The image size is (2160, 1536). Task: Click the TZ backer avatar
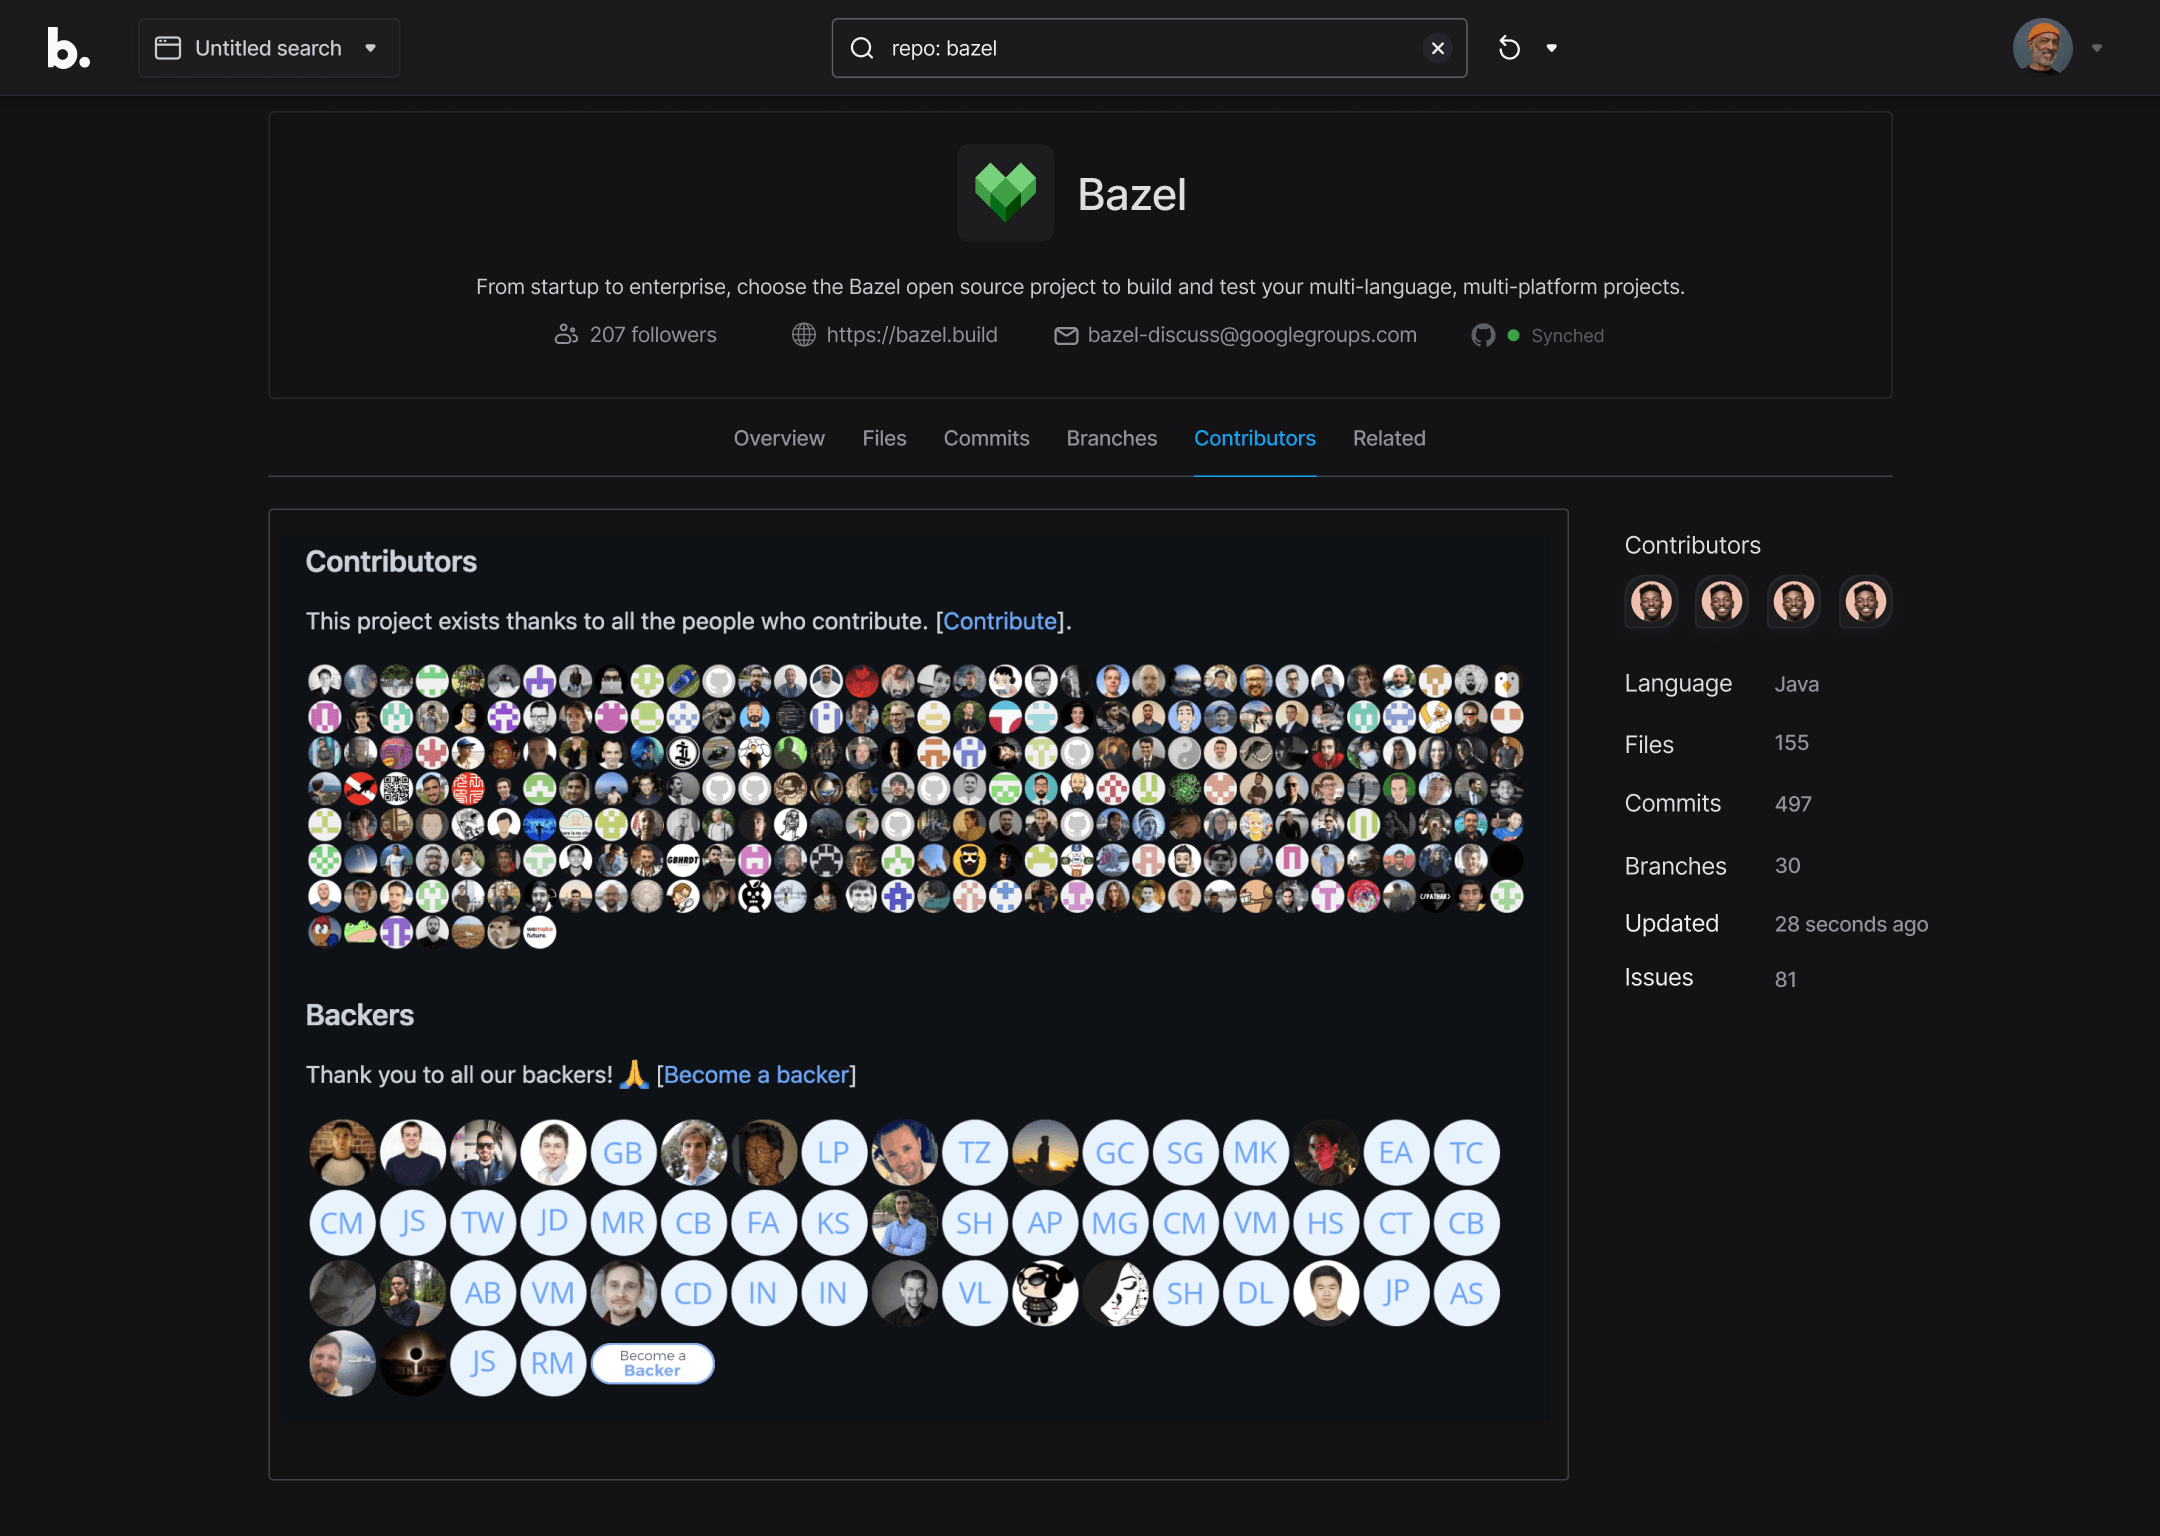pyautogui.click(x=974, y=1153)
